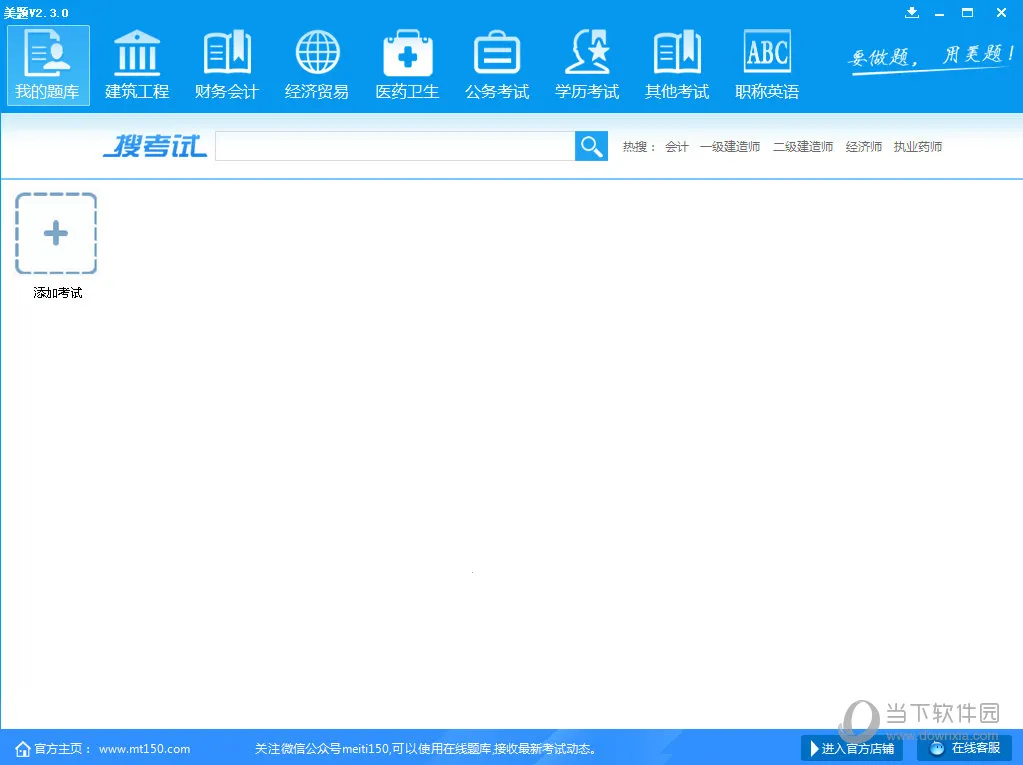Click the search magnifier button
This screenshot has height=765, width=1023.
(590, 146)
